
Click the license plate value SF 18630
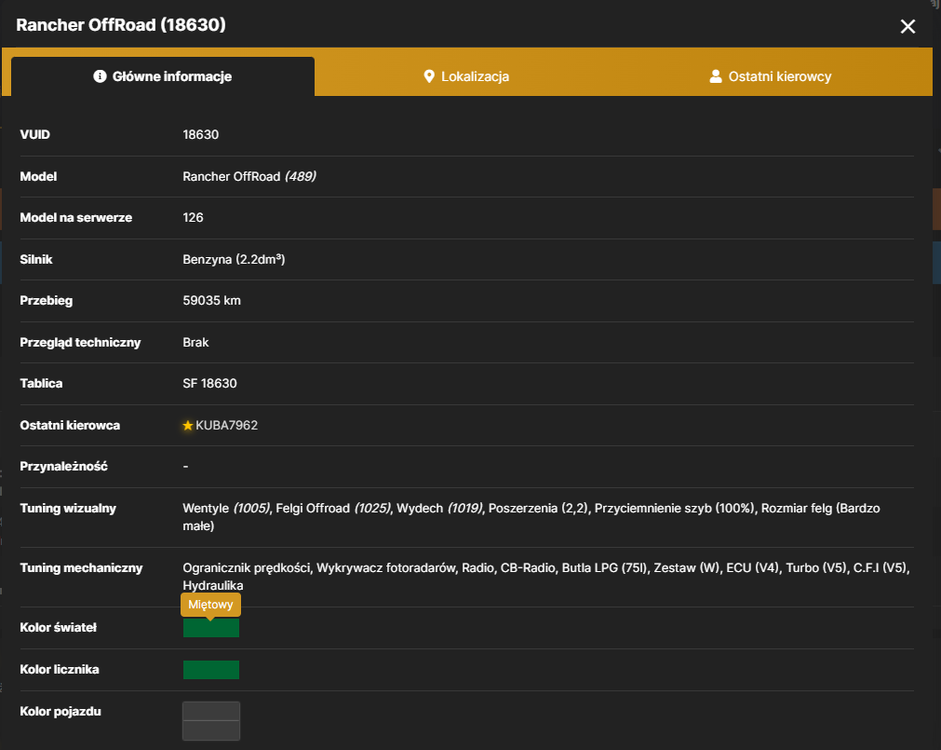coord(210,383)
